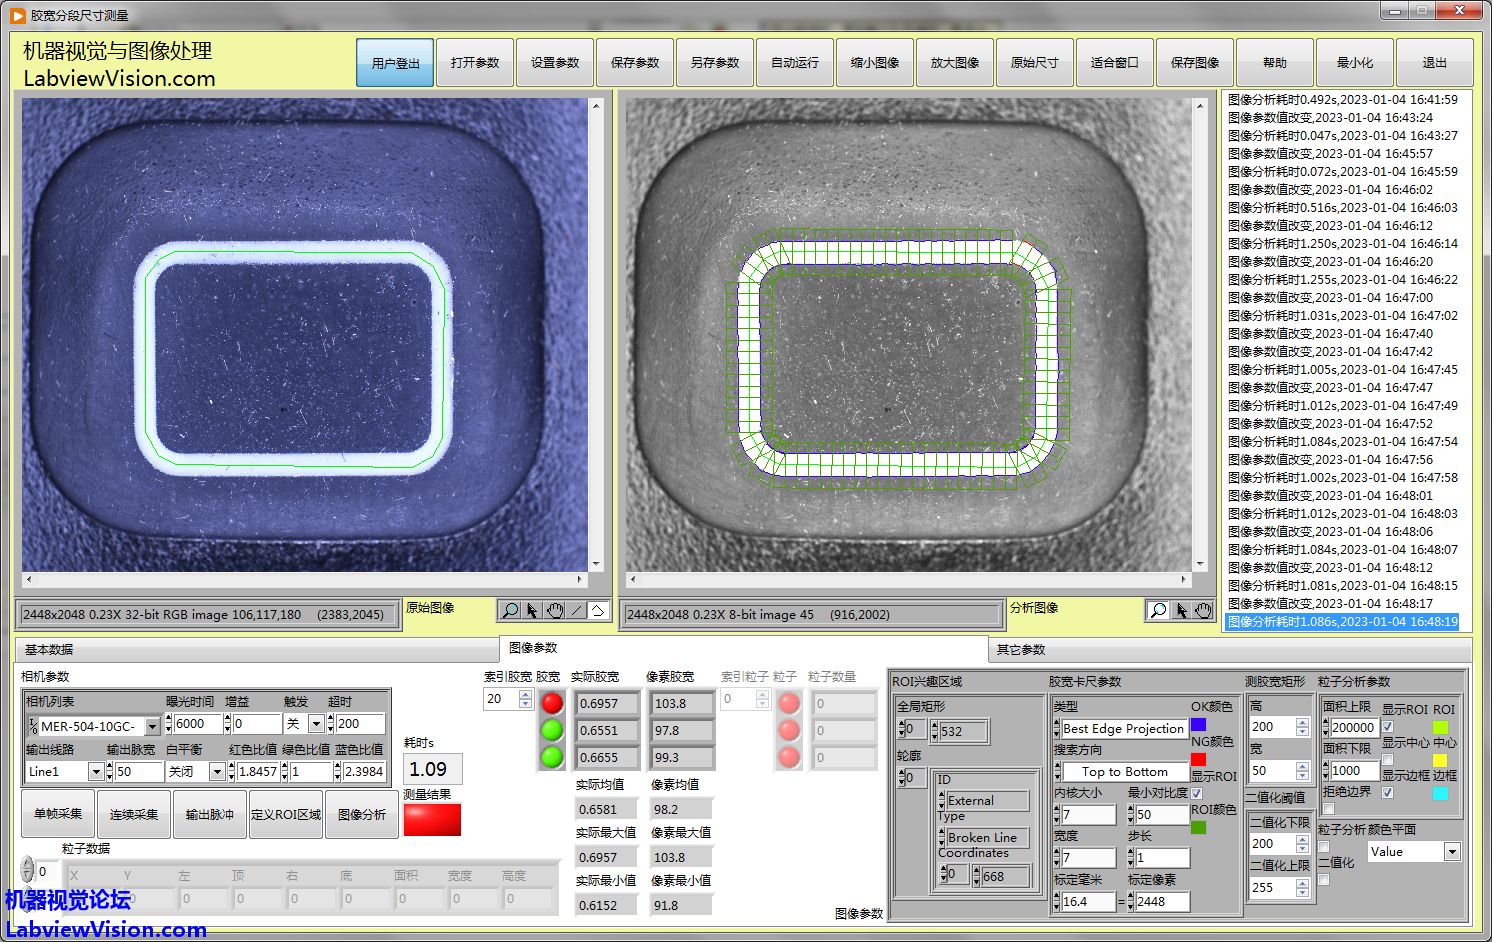1492x942 pixels.
Task: Click the red NG颜色 color swatch
Action: [1198, 760]
